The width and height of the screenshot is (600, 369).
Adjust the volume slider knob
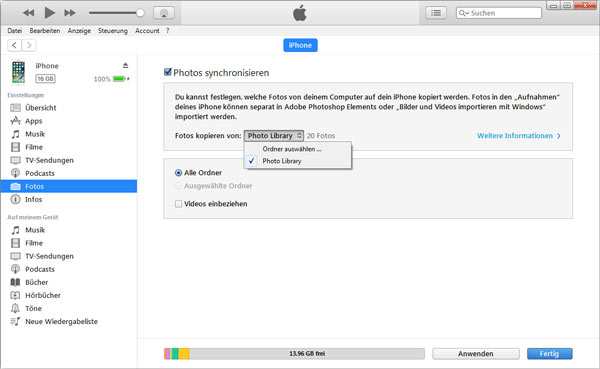140,13
